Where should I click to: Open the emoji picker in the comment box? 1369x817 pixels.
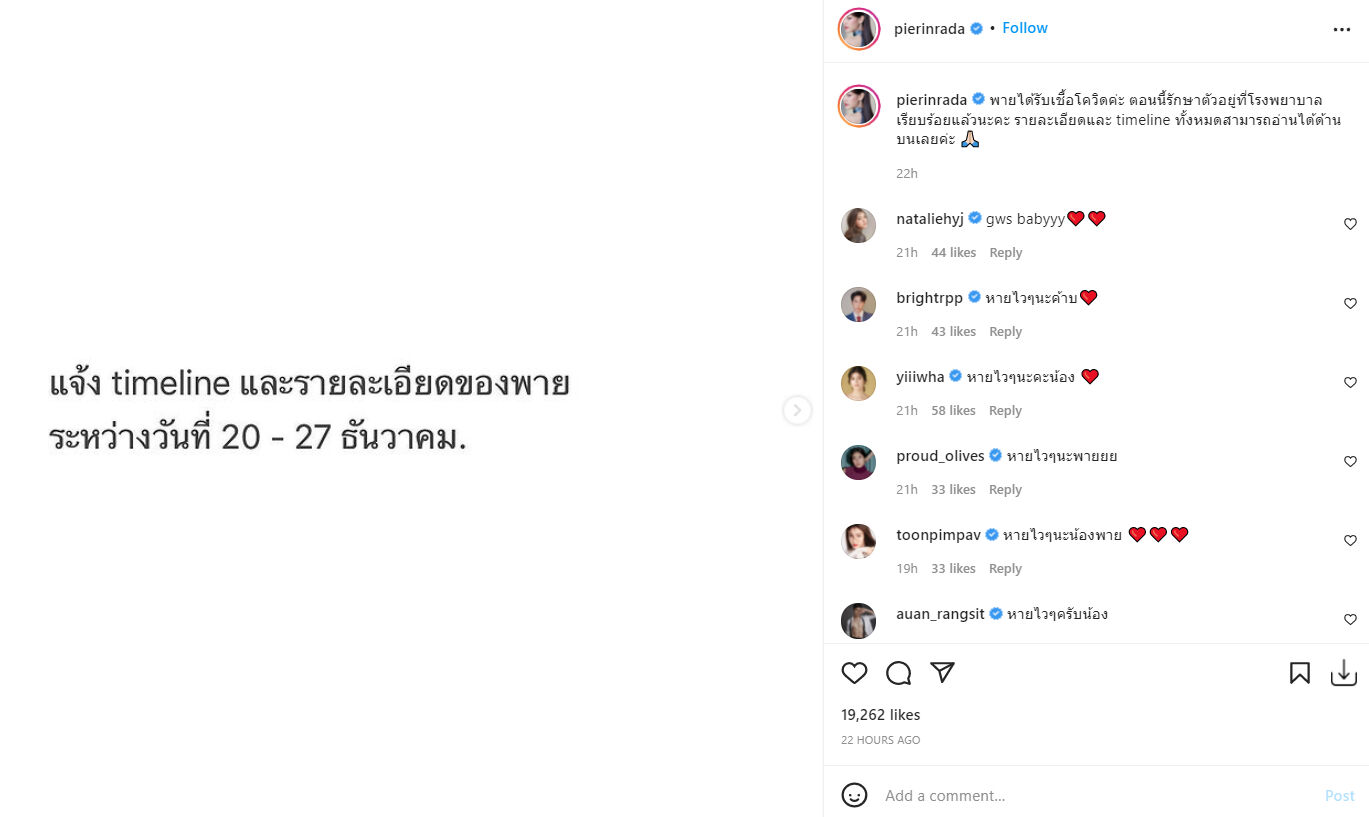tap(855, 795)
